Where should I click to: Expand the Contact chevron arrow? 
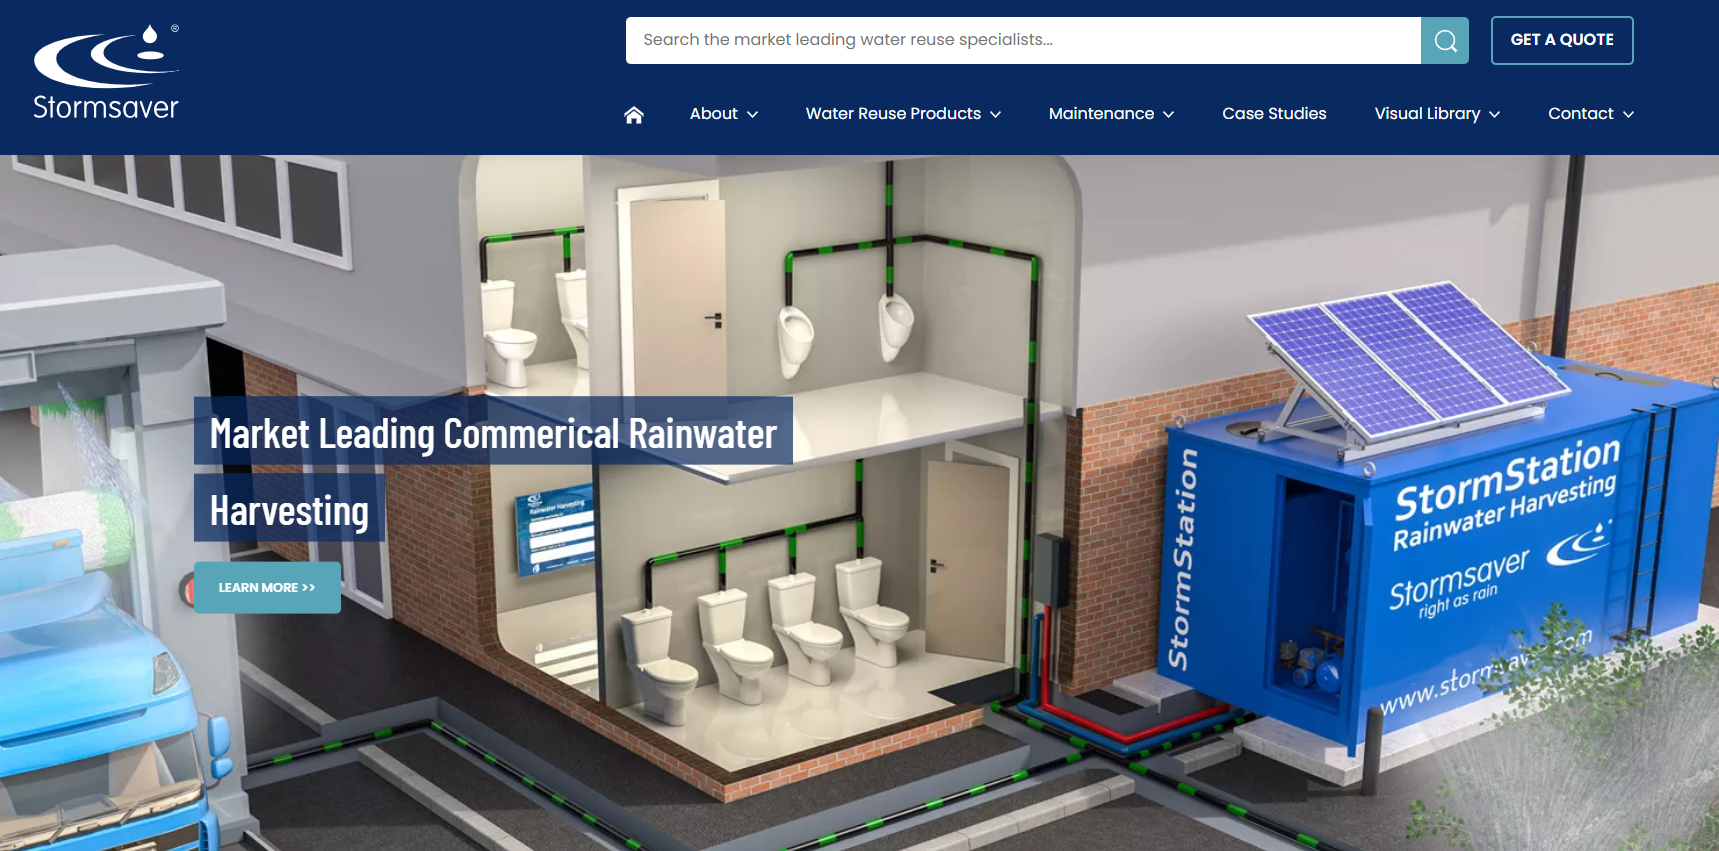1628,115
